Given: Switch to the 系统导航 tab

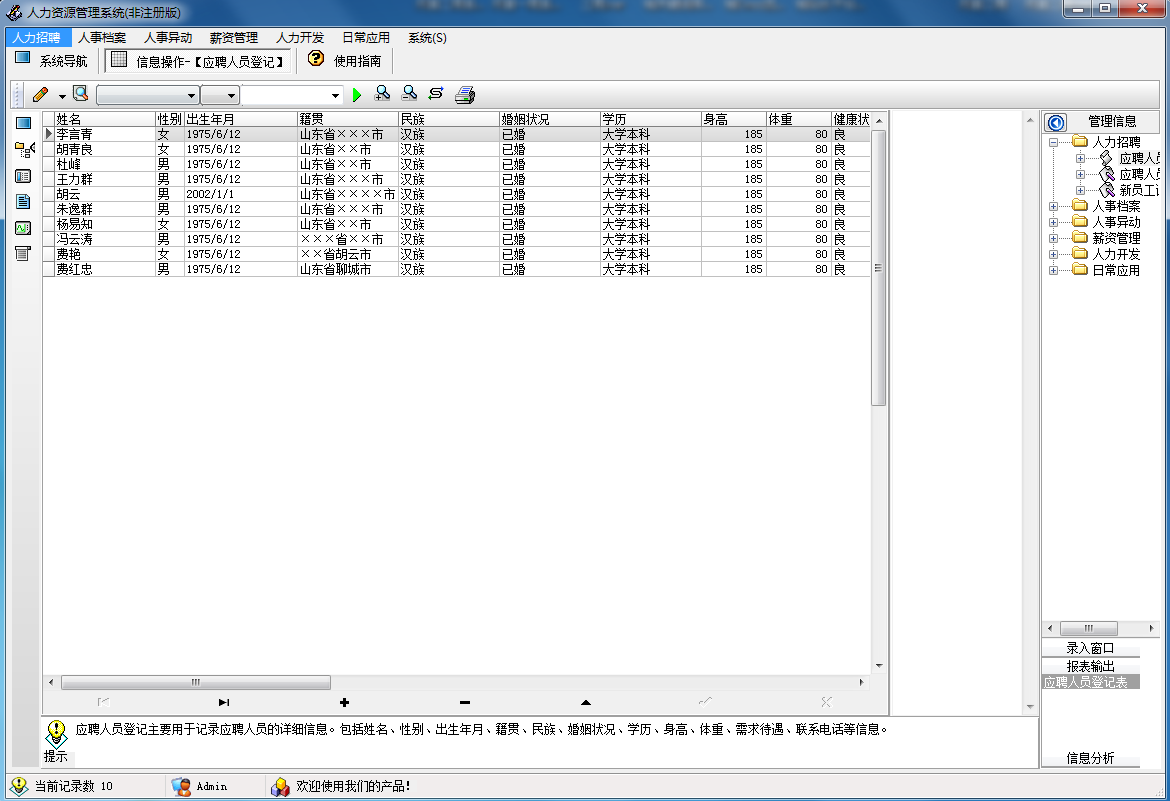Looking at the screenshot, I should (52, 60).
